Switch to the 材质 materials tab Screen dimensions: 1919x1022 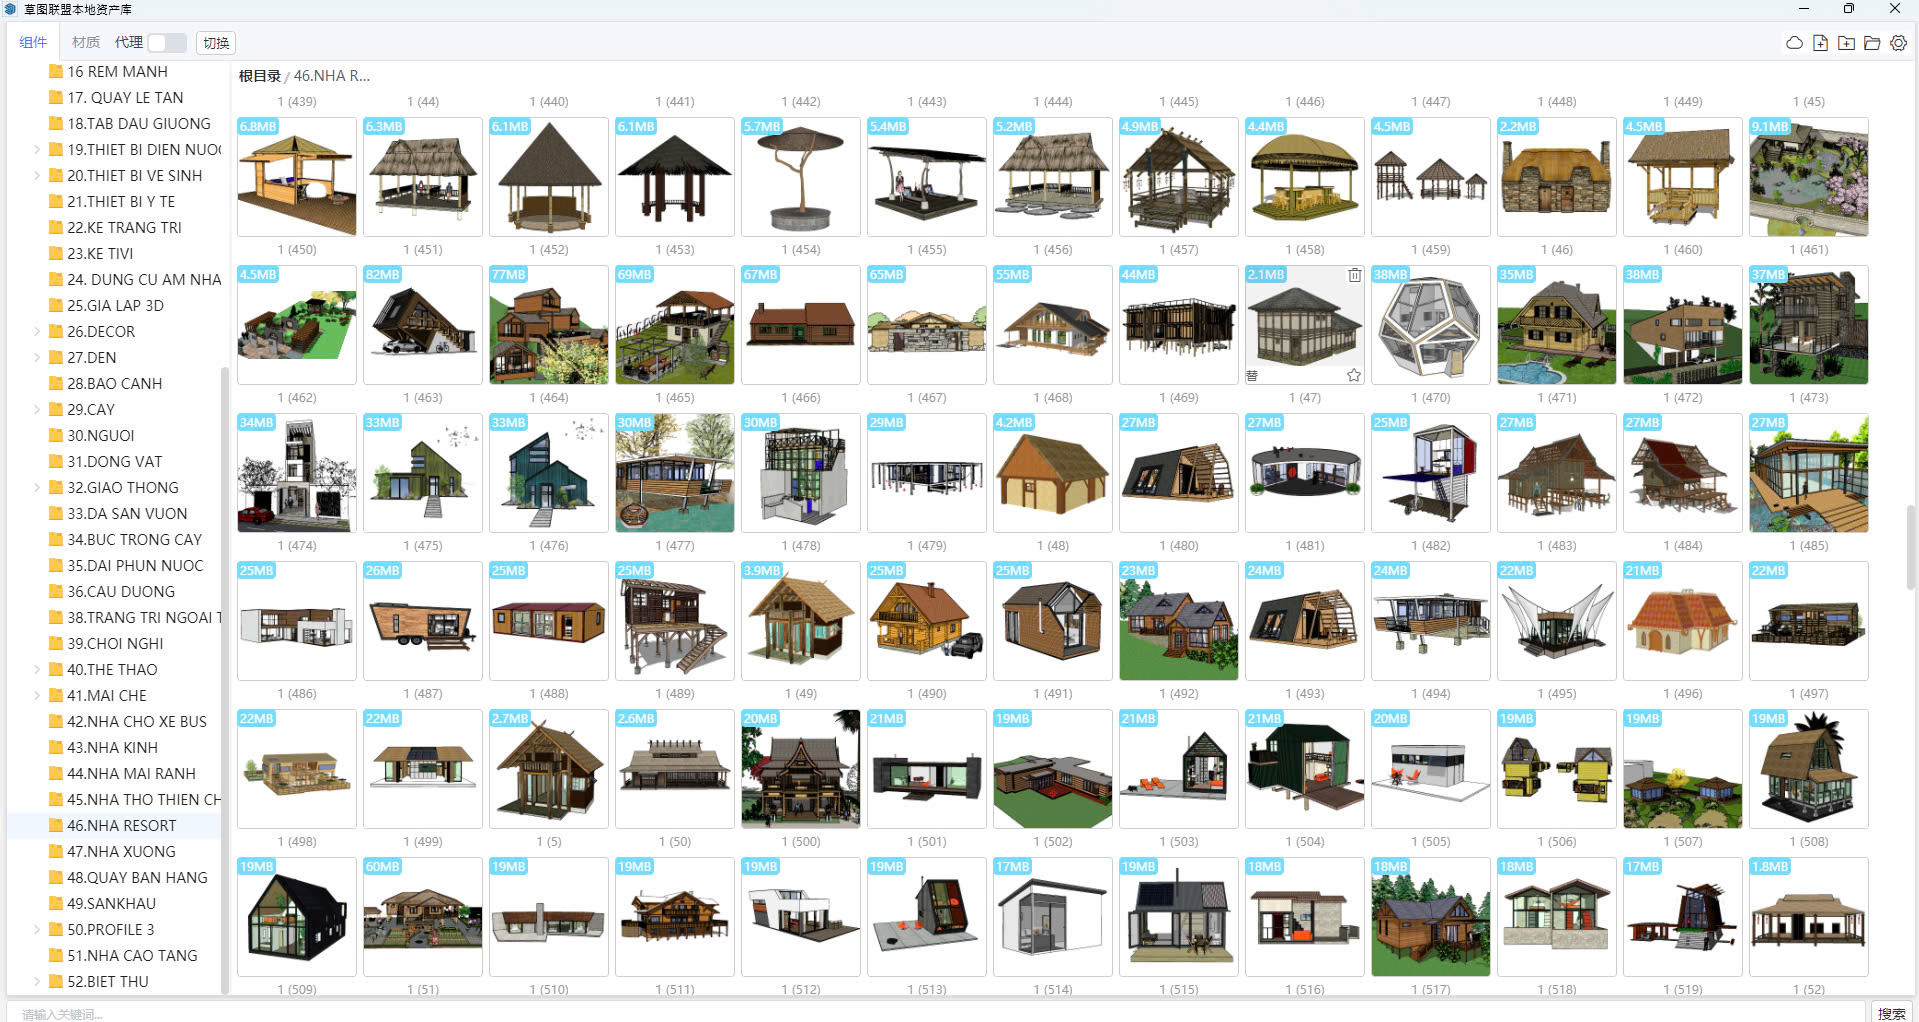[86, 42]
